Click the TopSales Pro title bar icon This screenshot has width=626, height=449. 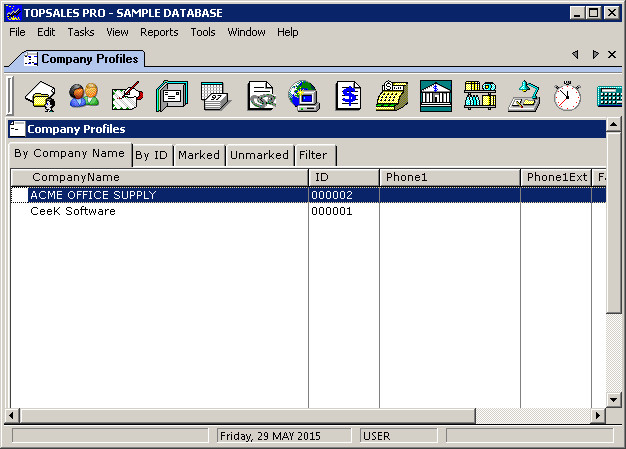(x=13, y=13)
